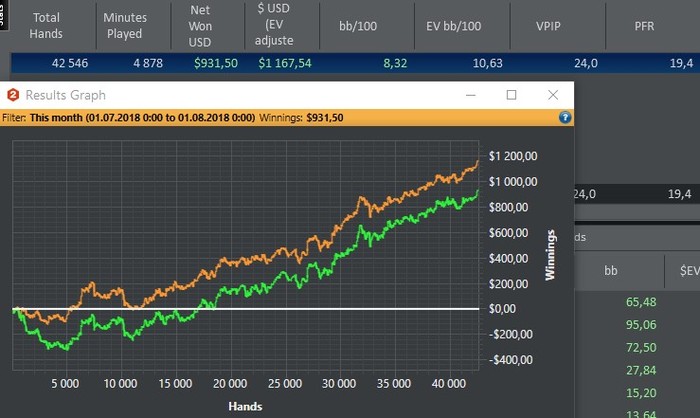
Task: Click the $1 167,54 EV adjusted value
Action: pyautogui.click(x=285, y=63)
